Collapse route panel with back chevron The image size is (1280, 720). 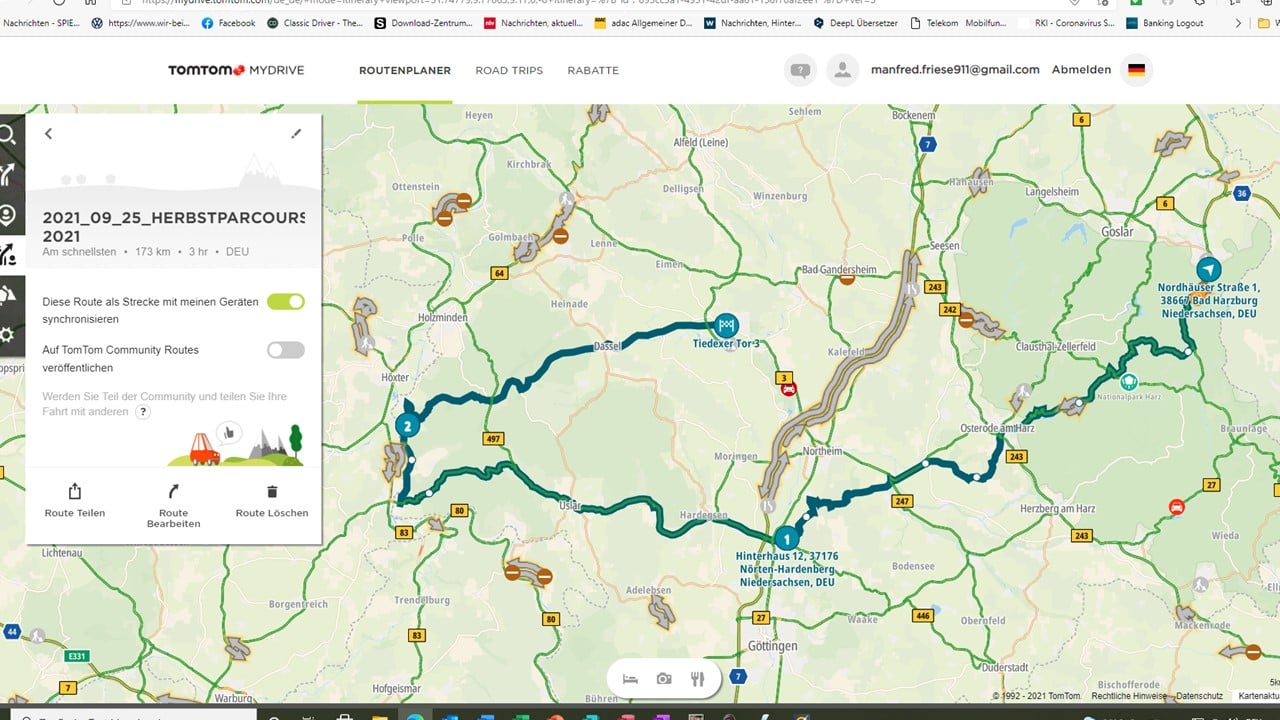48,134
